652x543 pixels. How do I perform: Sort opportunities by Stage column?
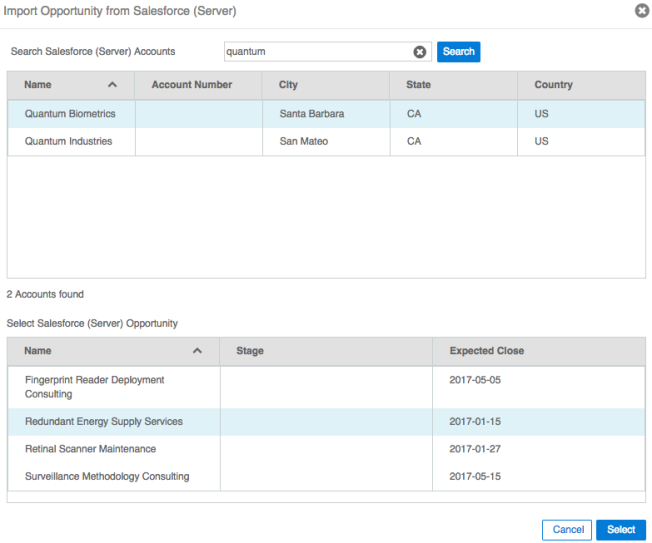point(250,351)
